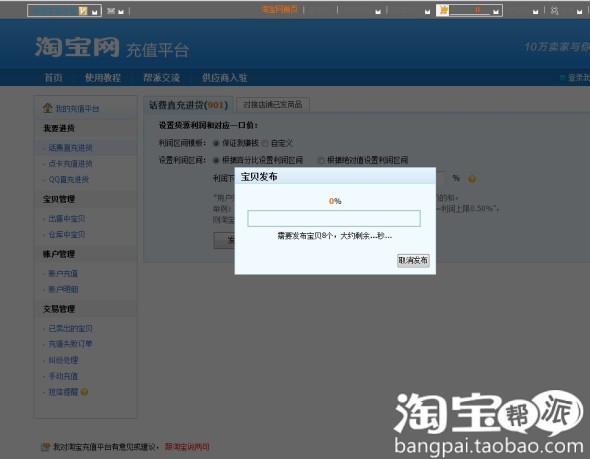This screenshot has height=459, width=590.
Task: Select the 保证我赚钱 profit template radio
Action: (x=216, y=143)
